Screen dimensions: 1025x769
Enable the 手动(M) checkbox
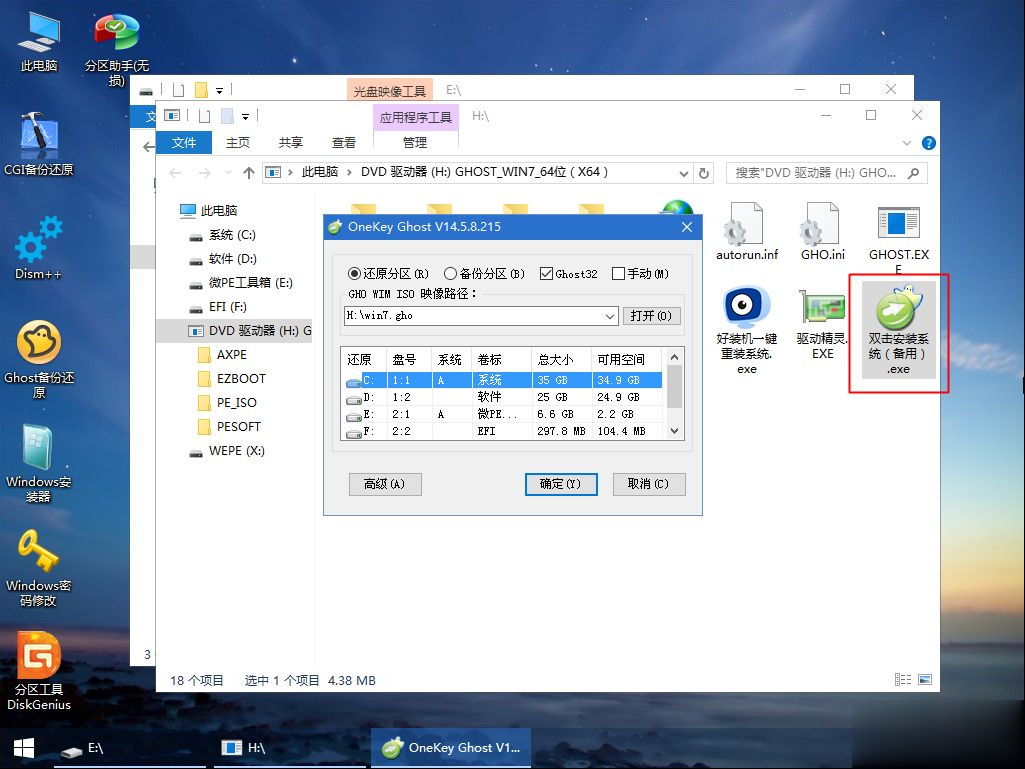click(640, 273)
